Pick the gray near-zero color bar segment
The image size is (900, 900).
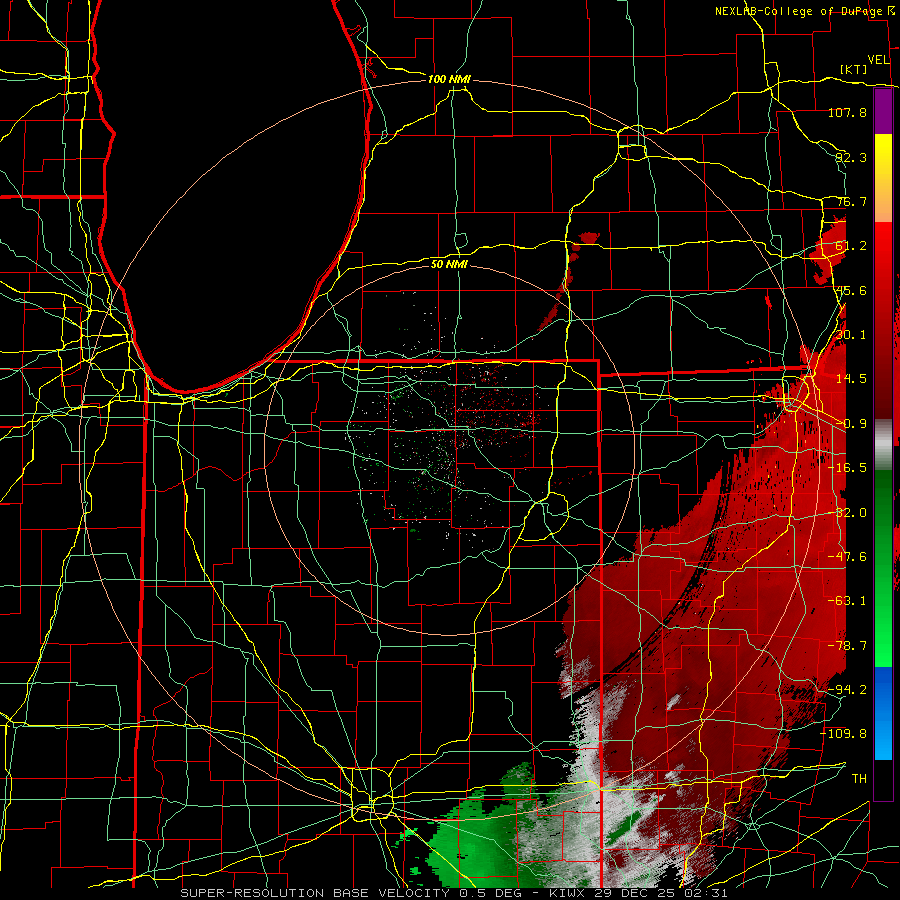click(883, 445)
